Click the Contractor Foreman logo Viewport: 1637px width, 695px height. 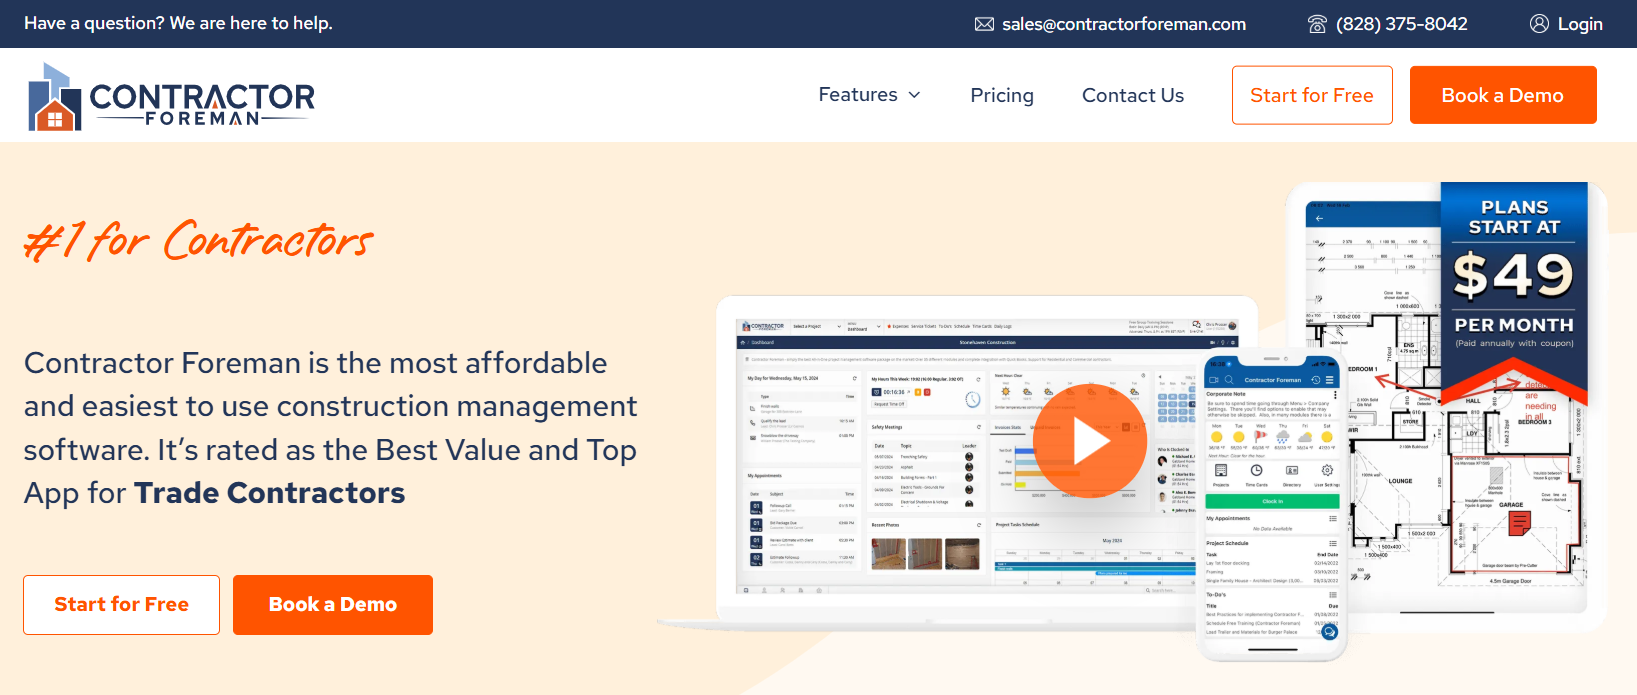(171, 97)
